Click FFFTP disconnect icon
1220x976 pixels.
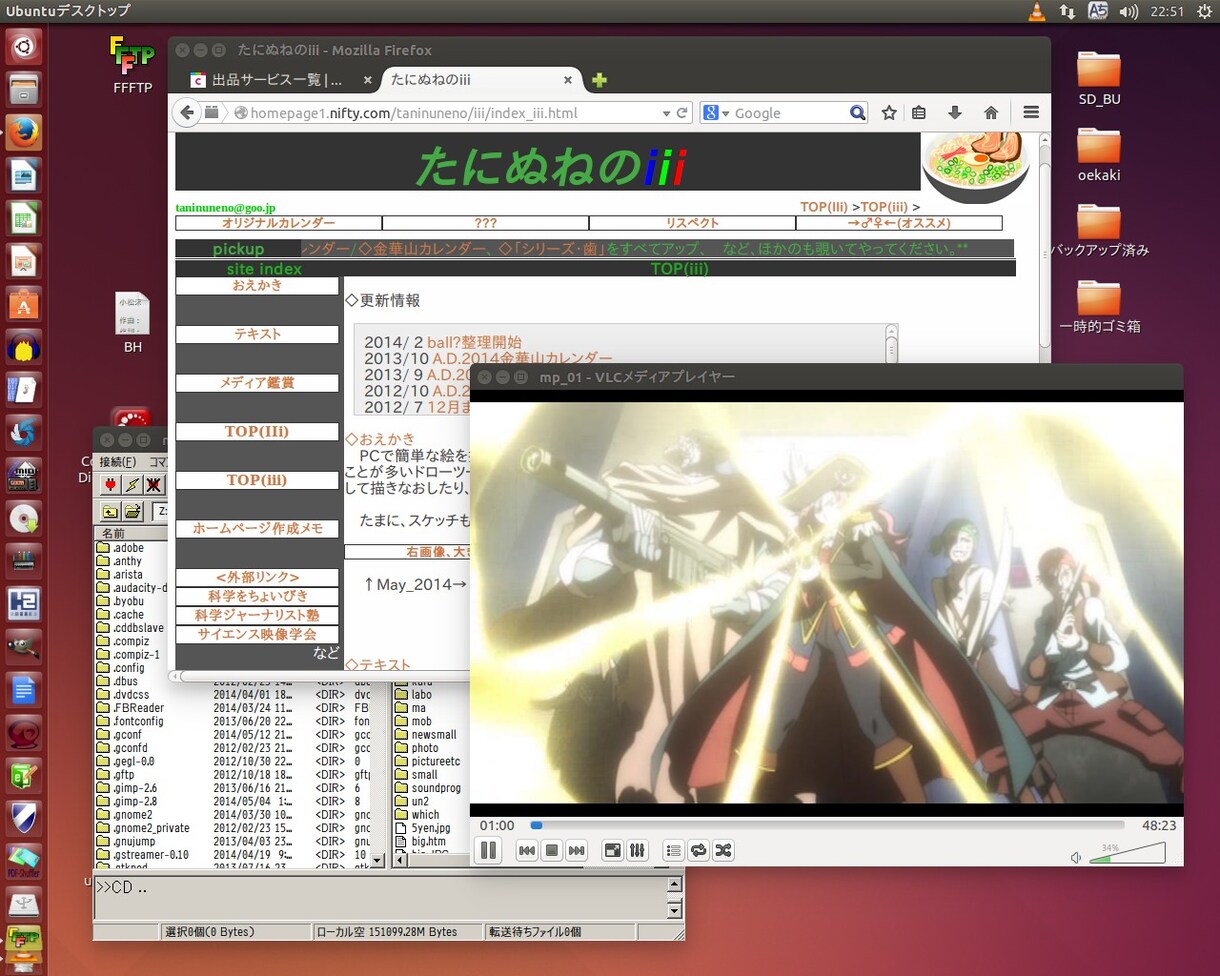tap(153, 485)
